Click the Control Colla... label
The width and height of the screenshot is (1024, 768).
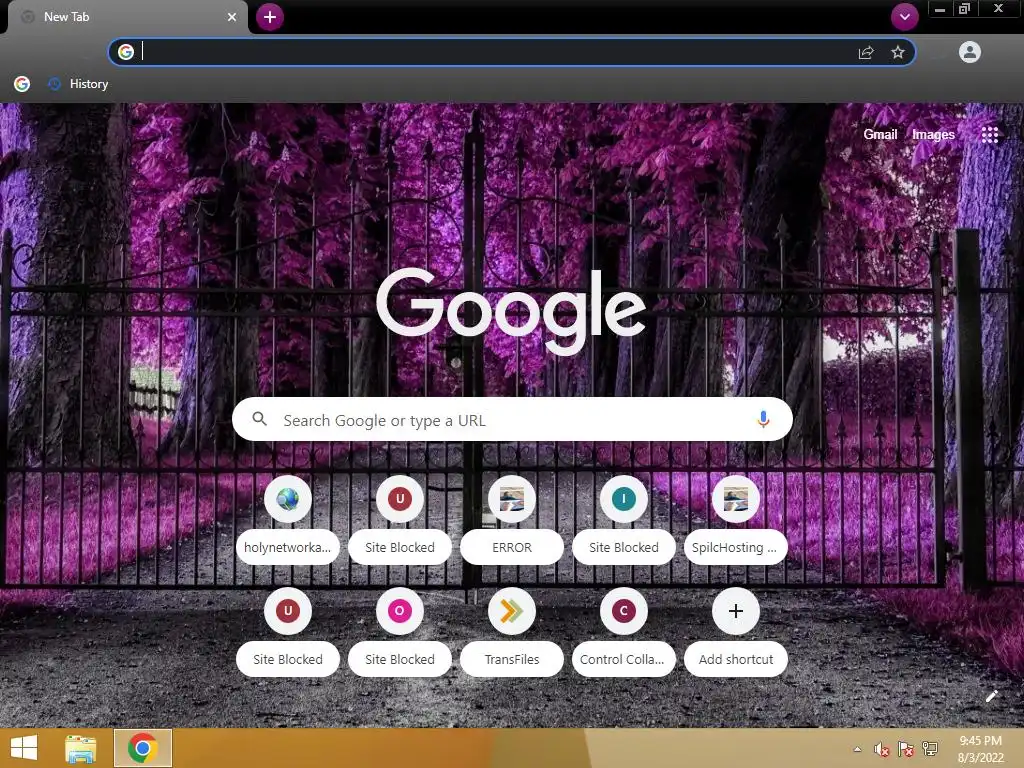[624, 660]
